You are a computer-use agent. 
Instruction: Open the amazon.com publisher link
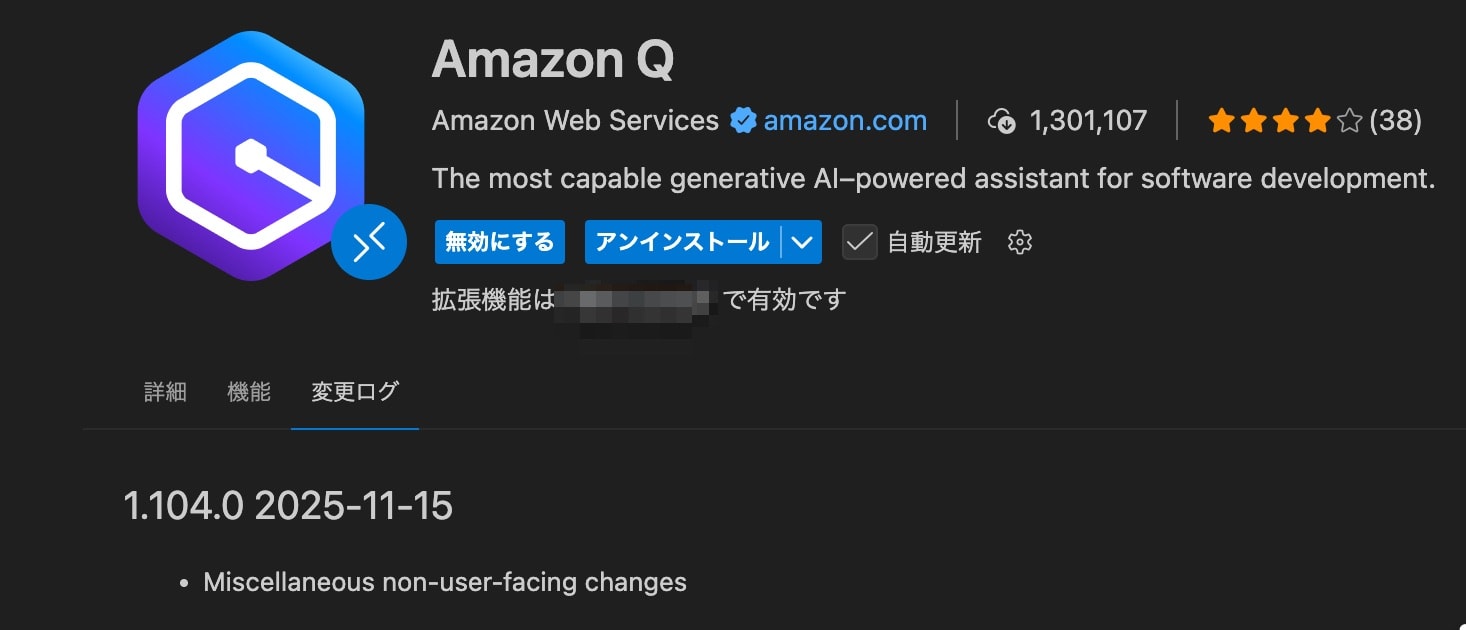click(x=845, y=120)
